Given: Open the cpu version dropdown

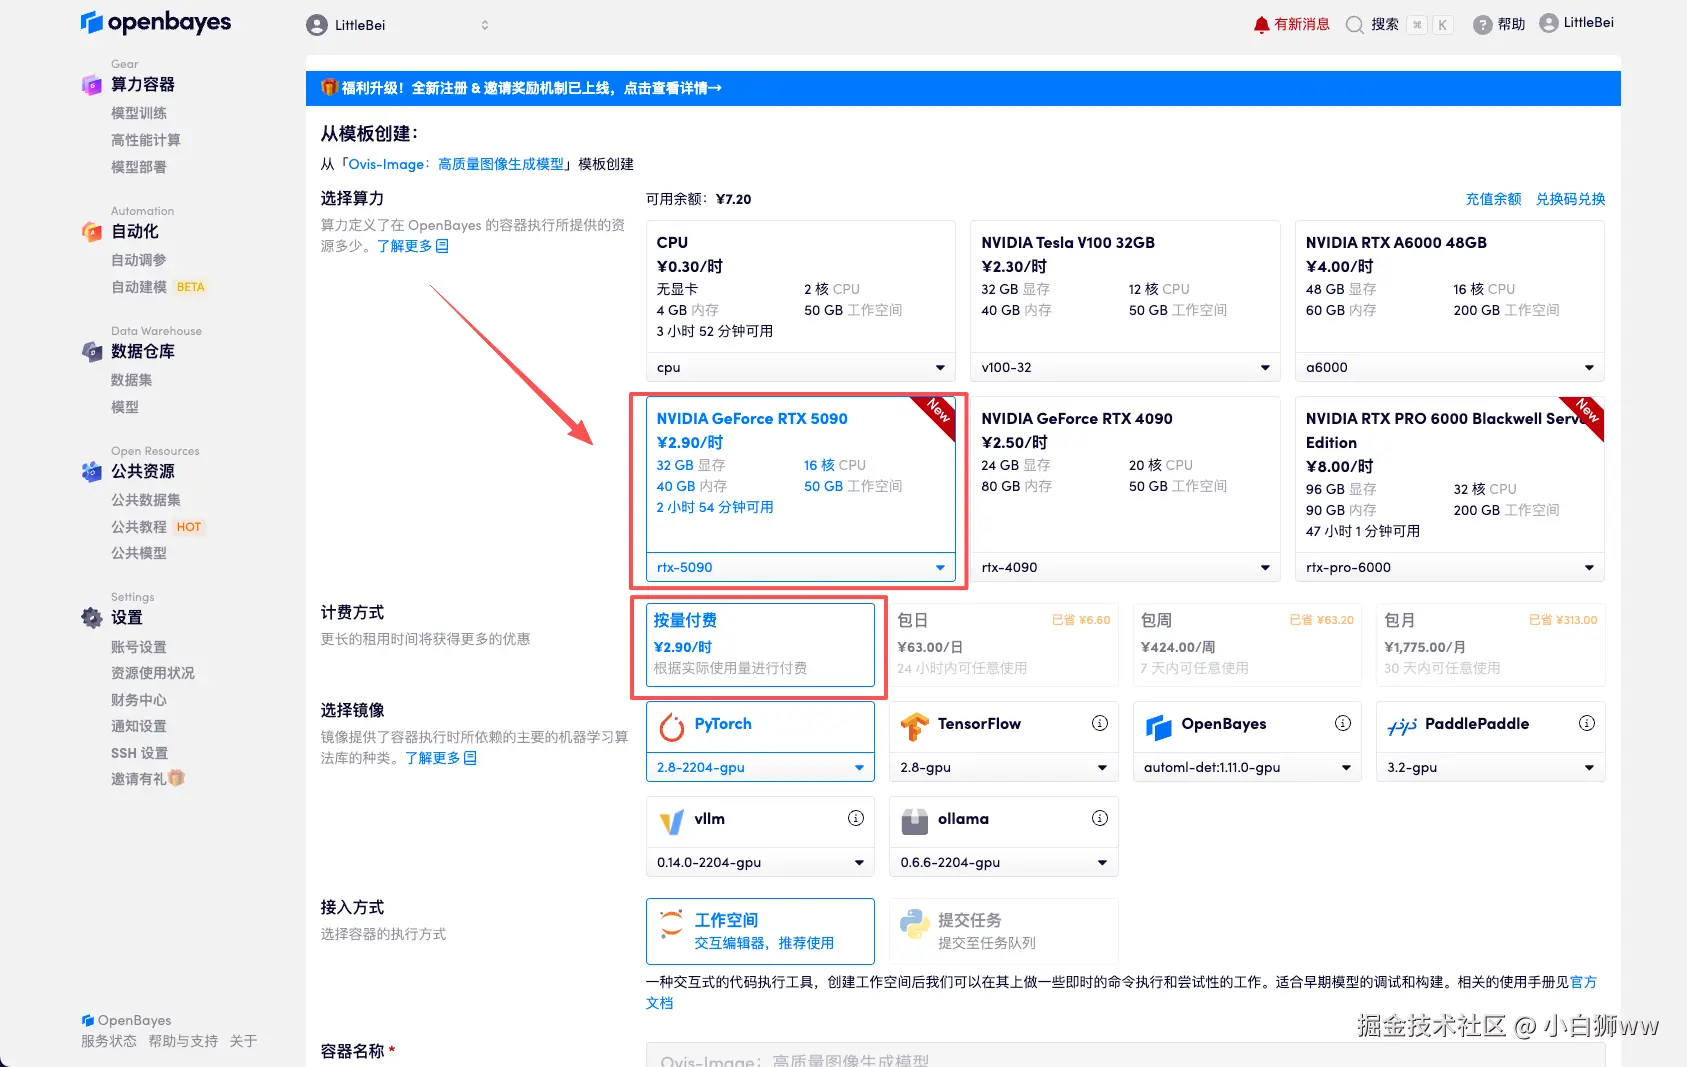Looking at the screenshot, I should 801,368.
